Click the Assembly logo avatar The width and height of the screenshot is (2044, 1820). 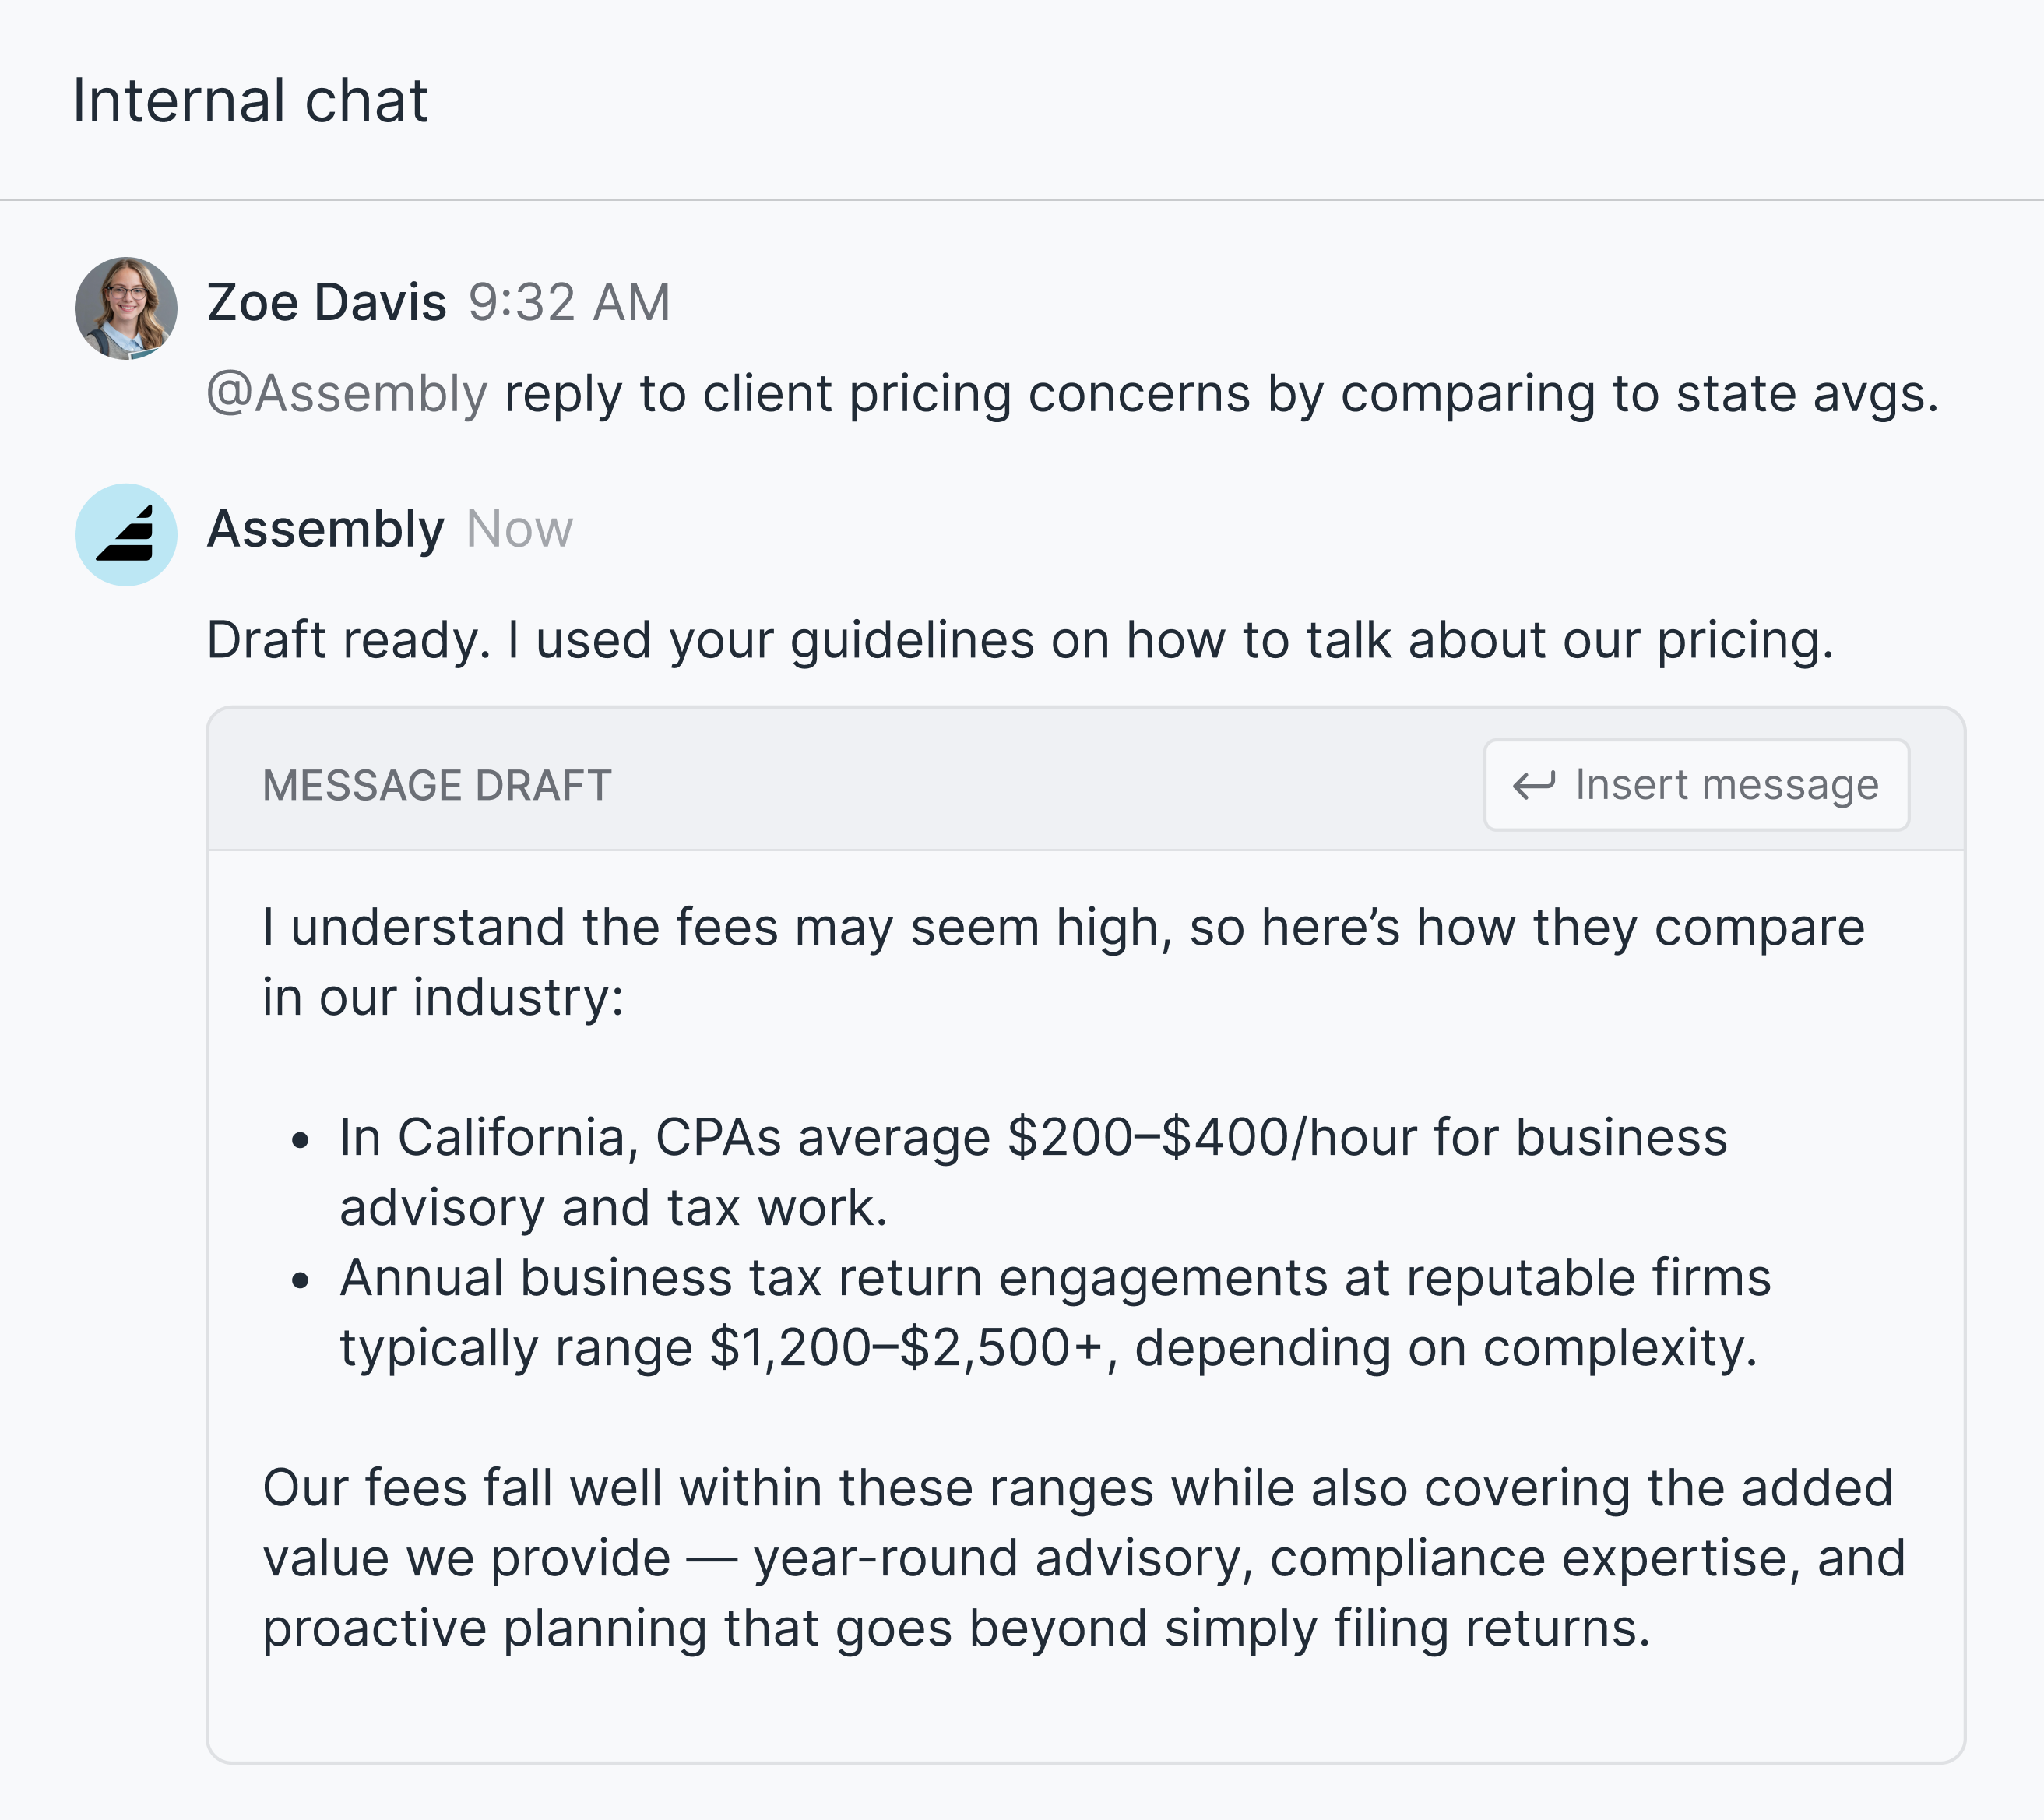(126, 535)
